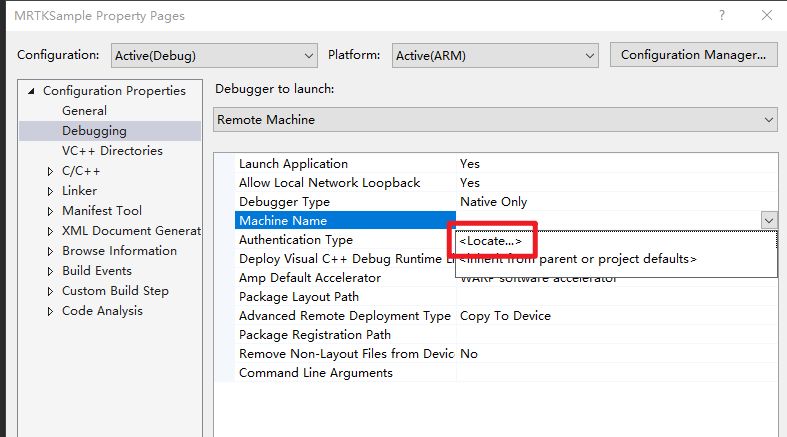Click the No value of Remove Non-Layout Files

coord(617,354)
